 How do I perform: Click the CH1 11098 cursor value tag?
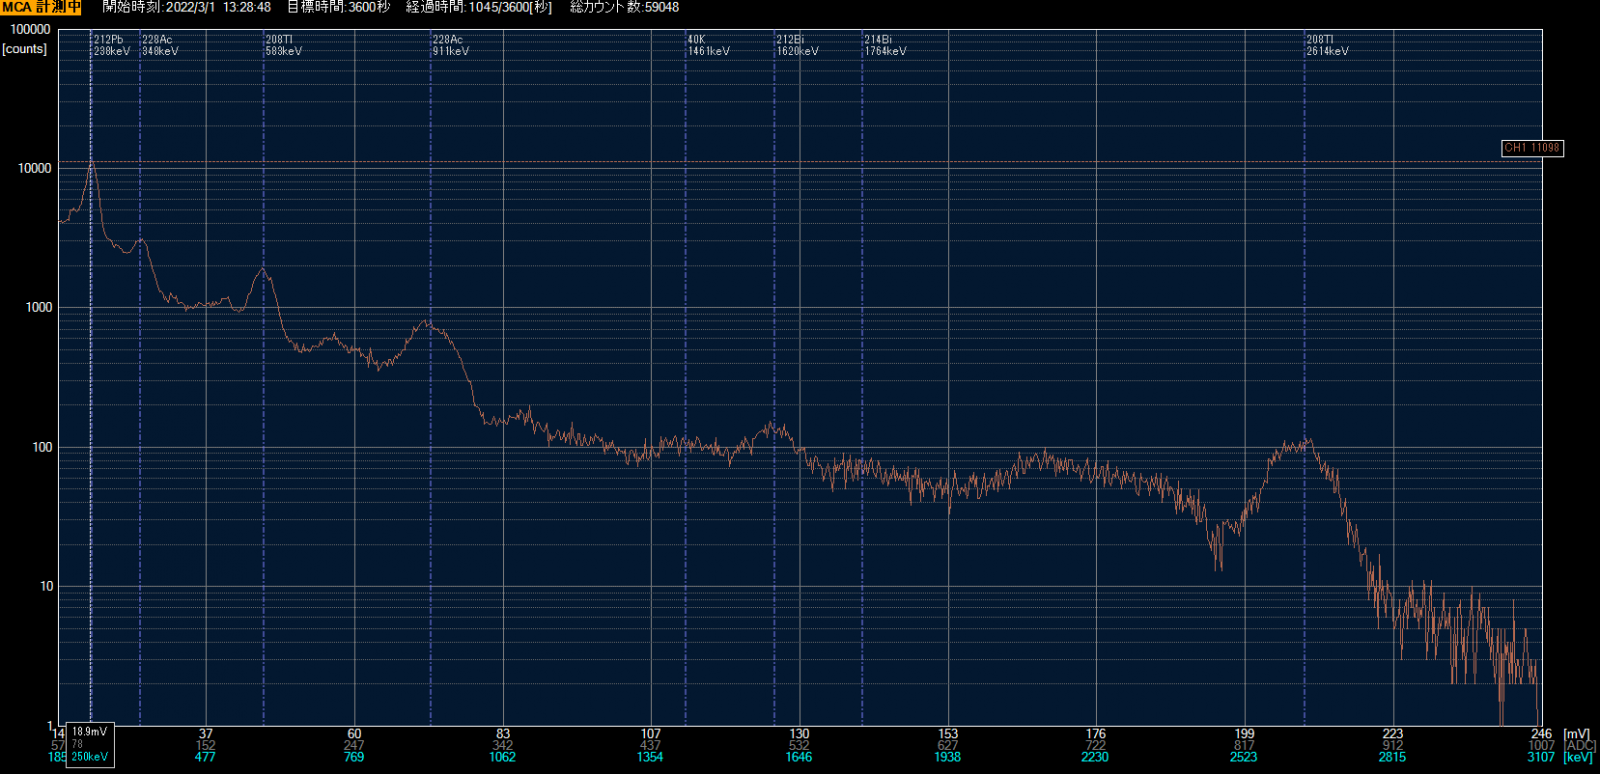1531,148
